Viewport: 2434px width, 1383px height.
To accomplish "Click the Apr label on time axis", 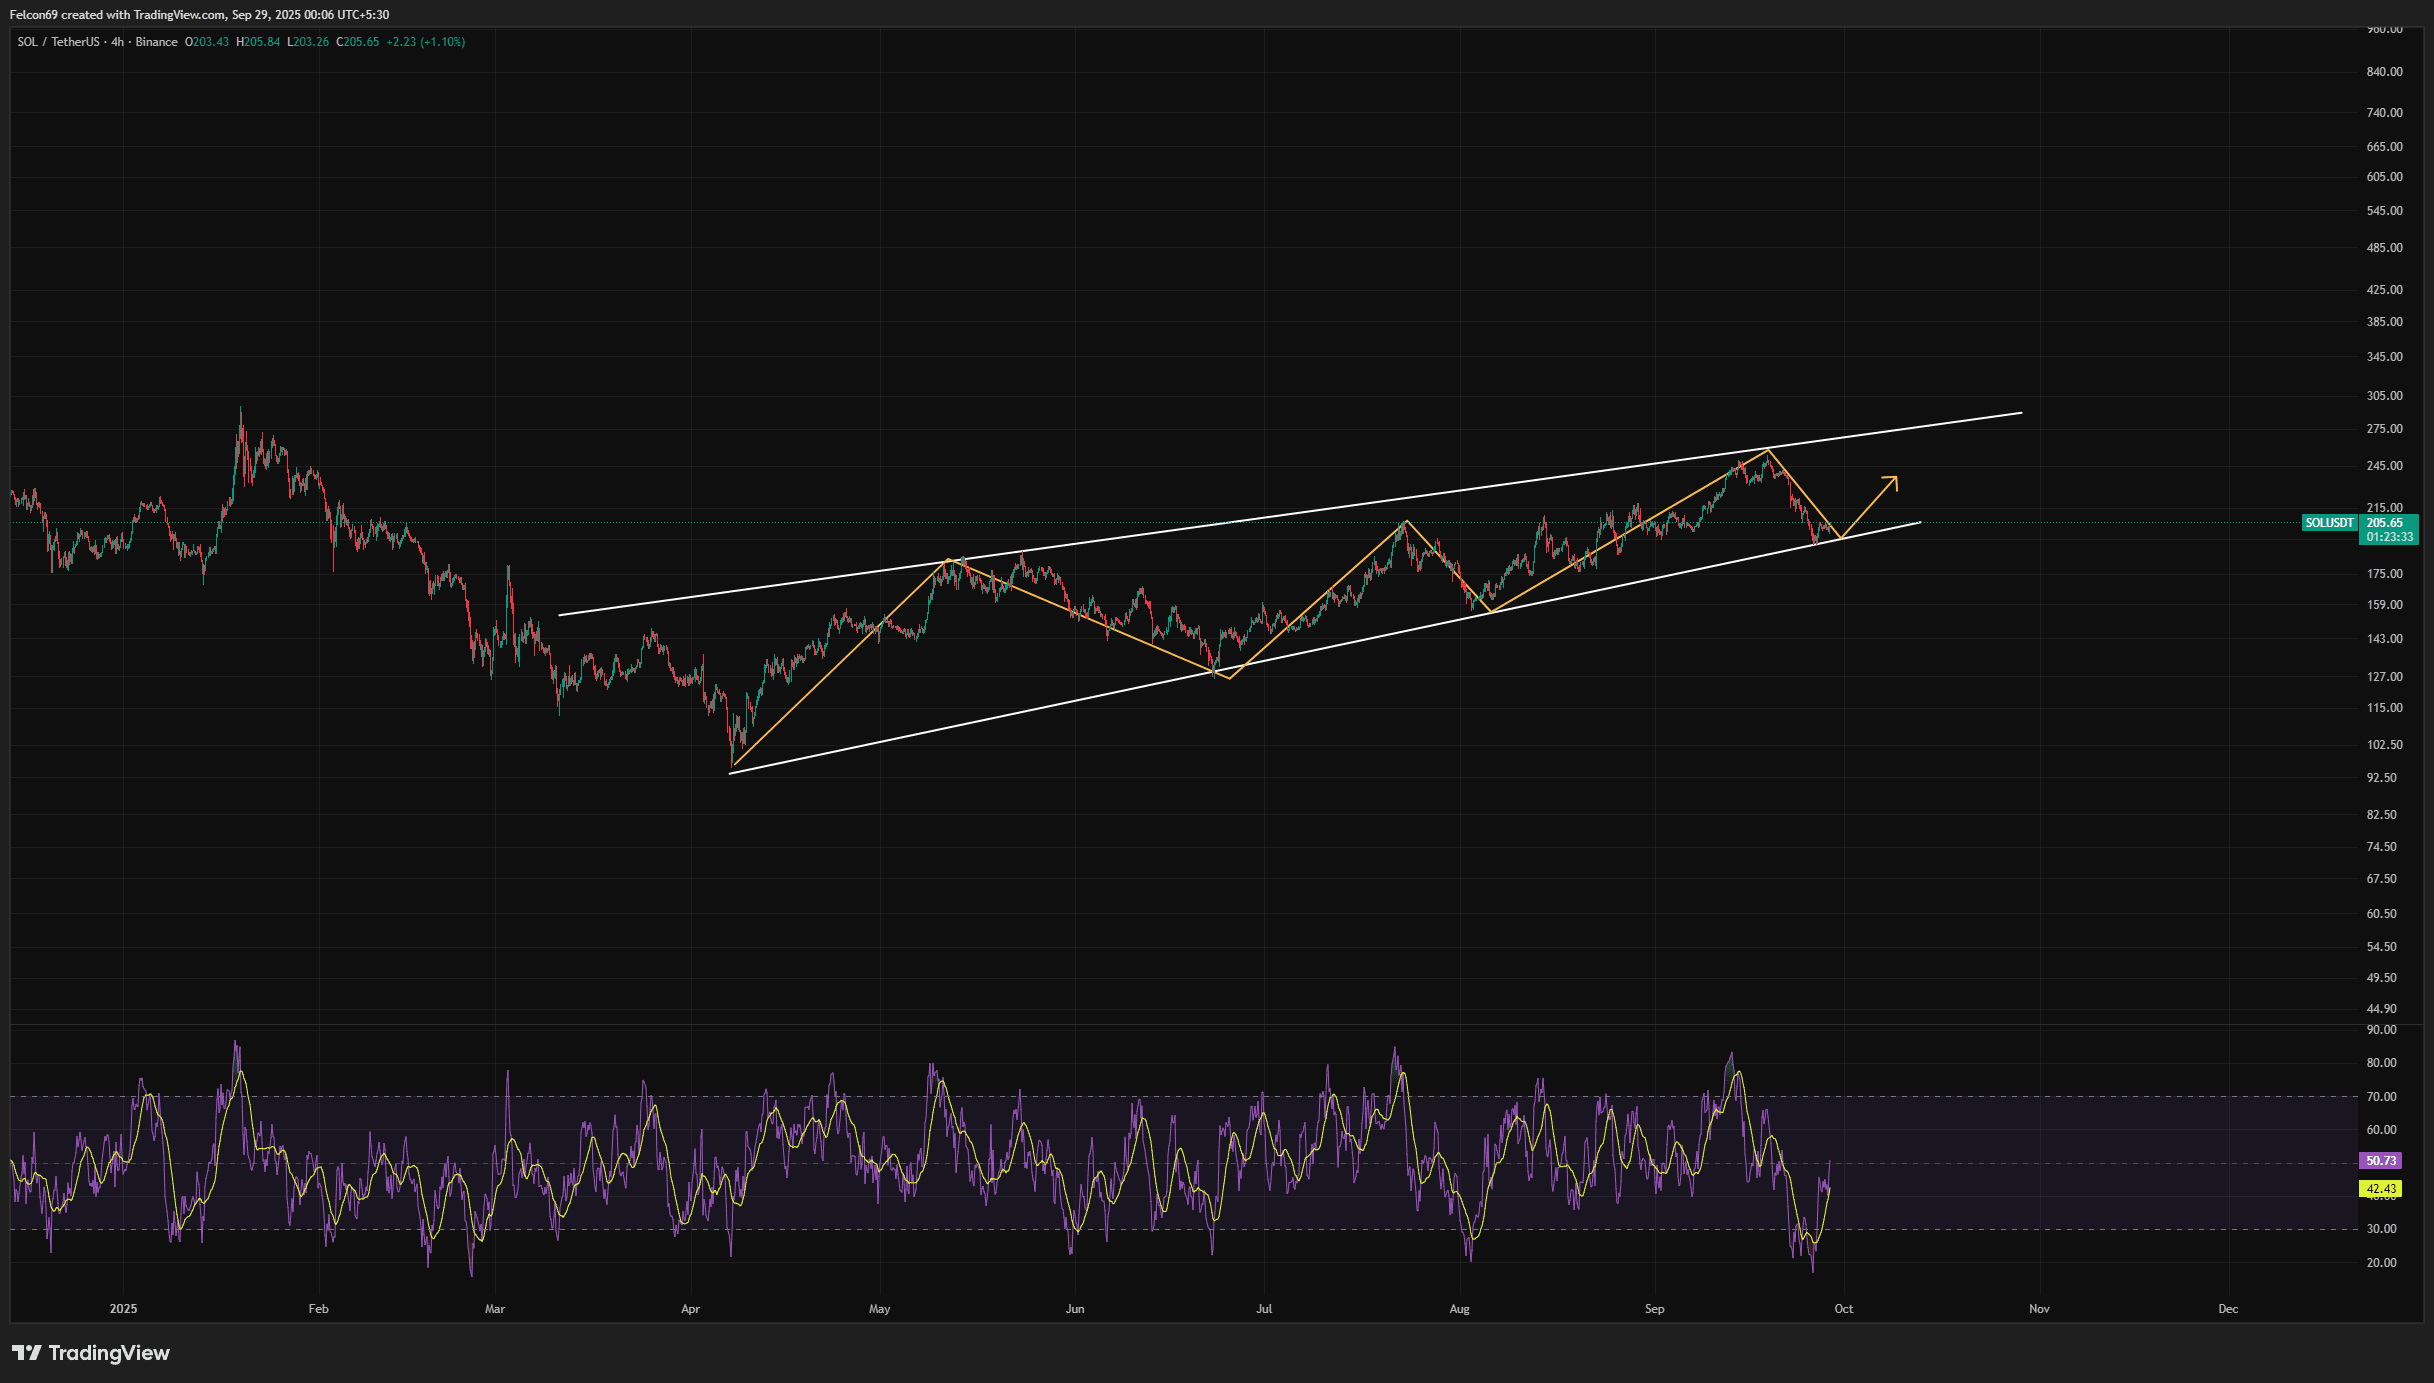I will pyautogui.click(x=690, y=1309).
